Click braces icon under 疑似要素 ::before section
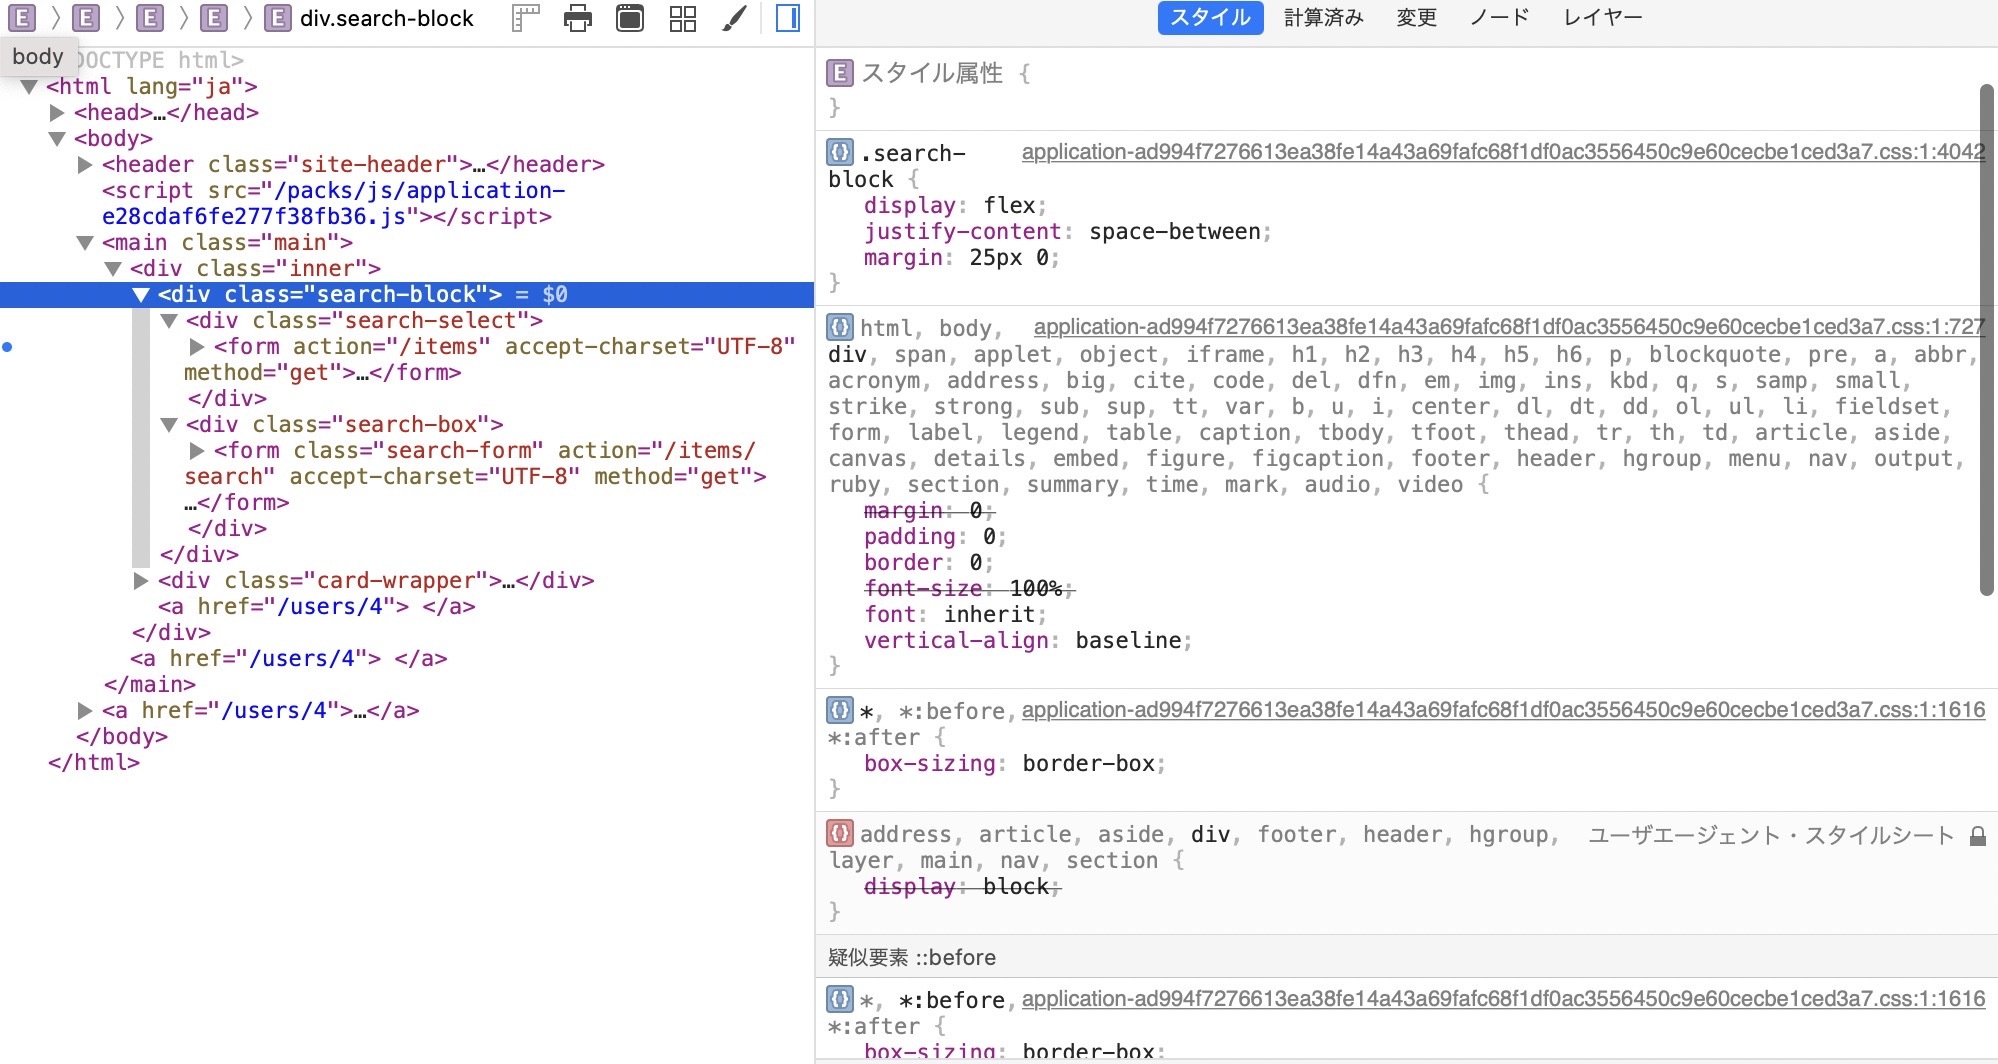The width and height of the screenshot is (1998, 1064). [x=840, y=998]
